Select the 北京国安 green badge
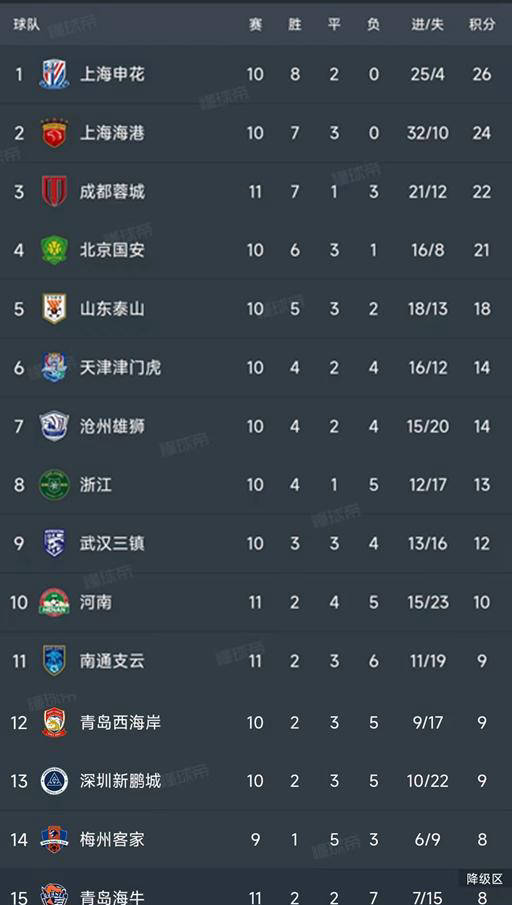This screenshot has width=512, height=905. click(x=54, y=250)
